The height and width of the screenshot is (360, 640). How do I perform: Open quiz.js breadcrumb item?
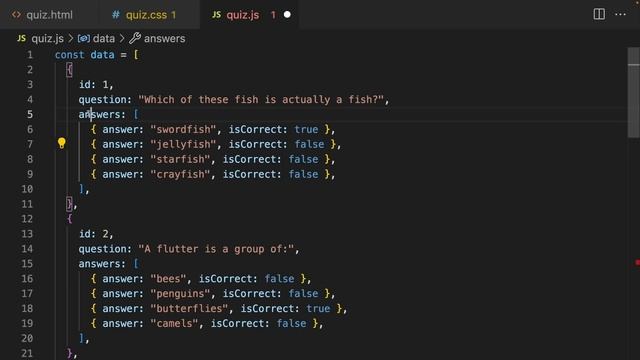point(47,38)
